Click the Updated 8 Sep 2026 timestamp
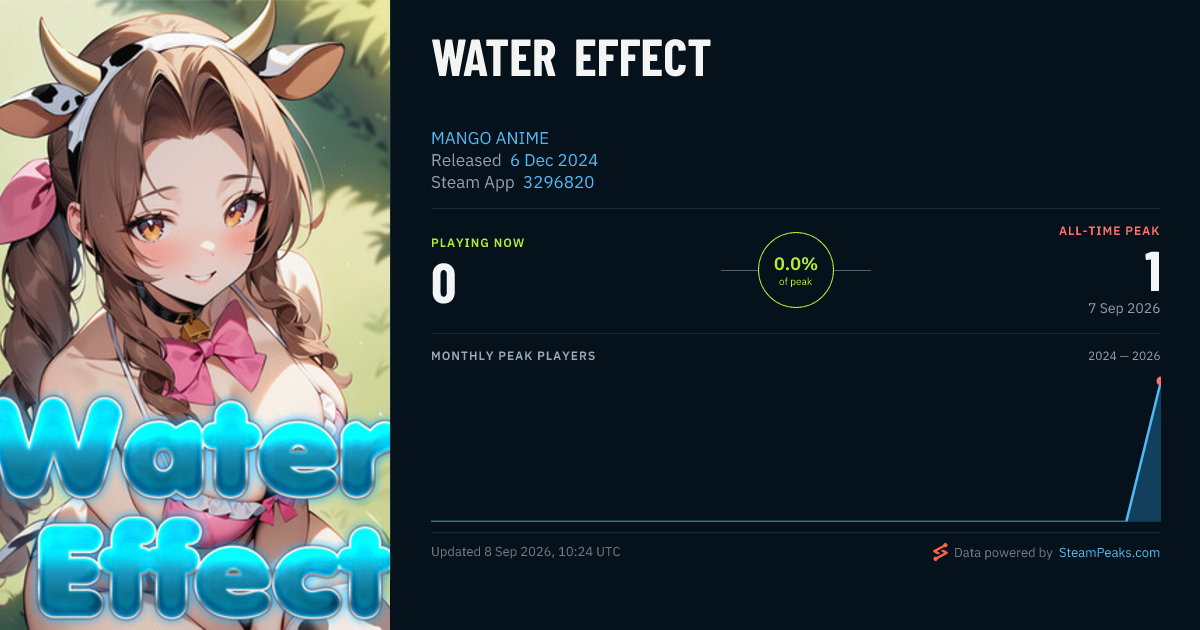1200x630 pixels. pyautogui.click(x=526, y=551)
